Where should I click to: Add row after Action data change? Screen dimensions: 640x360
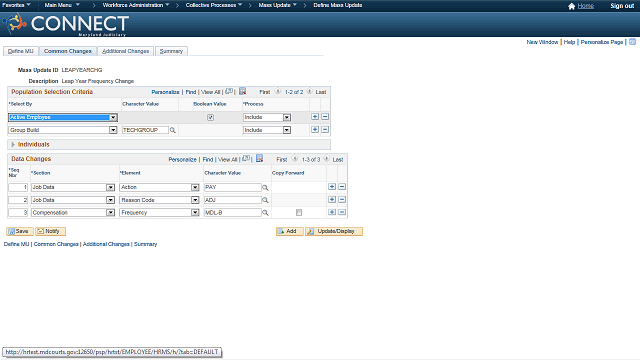(332, 187)
